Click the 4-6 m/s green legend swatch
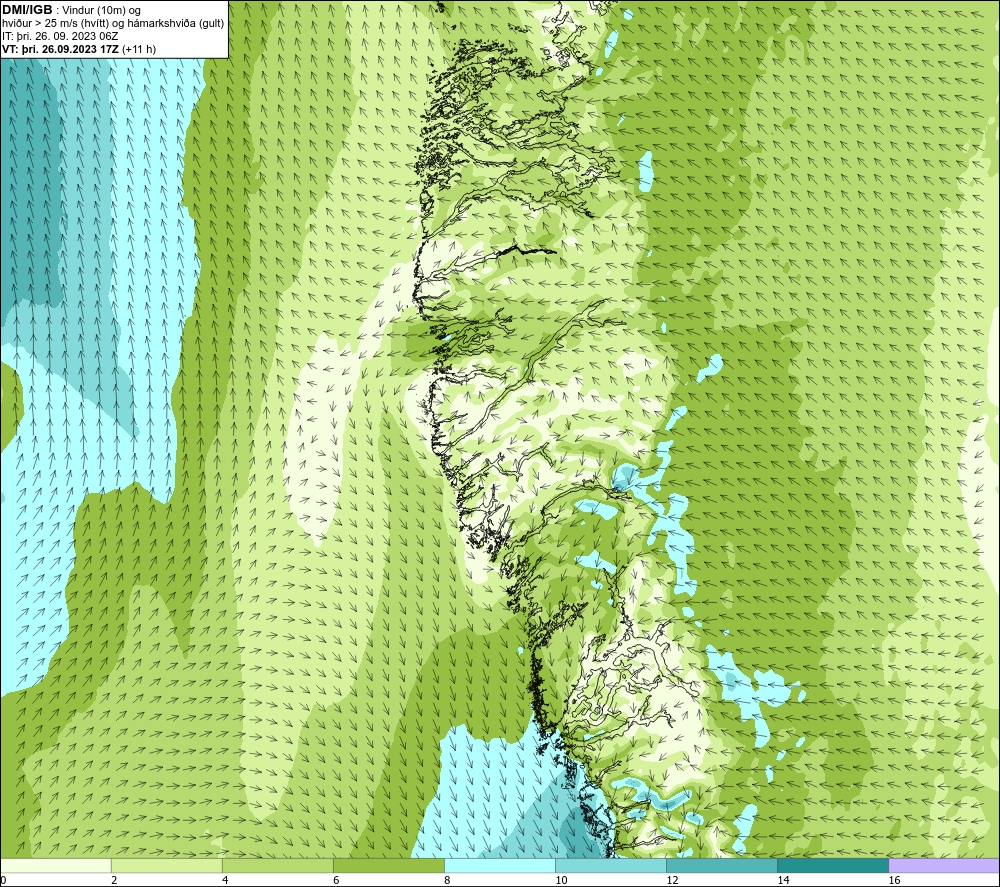The height and width of the screenshot is (887, 1000). [x=277, y=865]
